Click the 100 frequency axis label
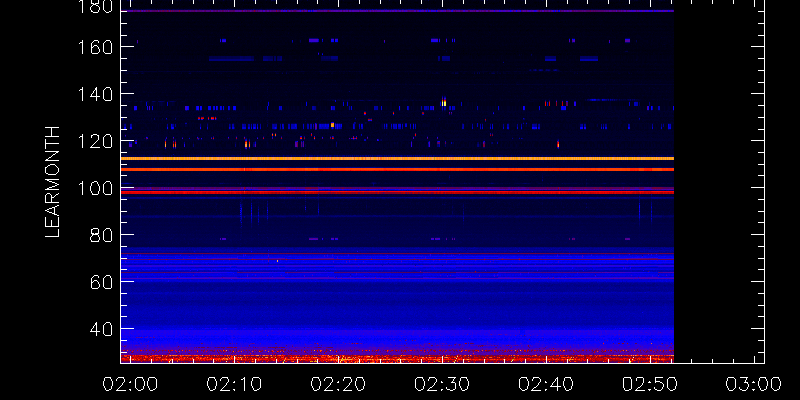Viewport: 800px width, 400px height. pos(95,188)
